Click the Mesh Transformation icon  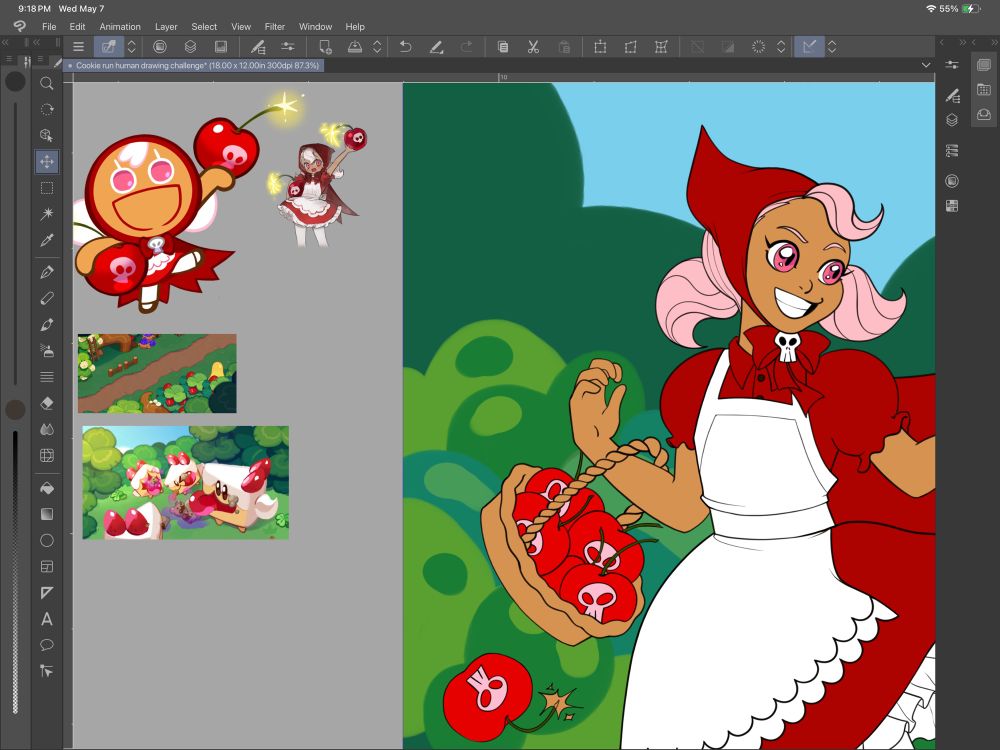(661, 47)
